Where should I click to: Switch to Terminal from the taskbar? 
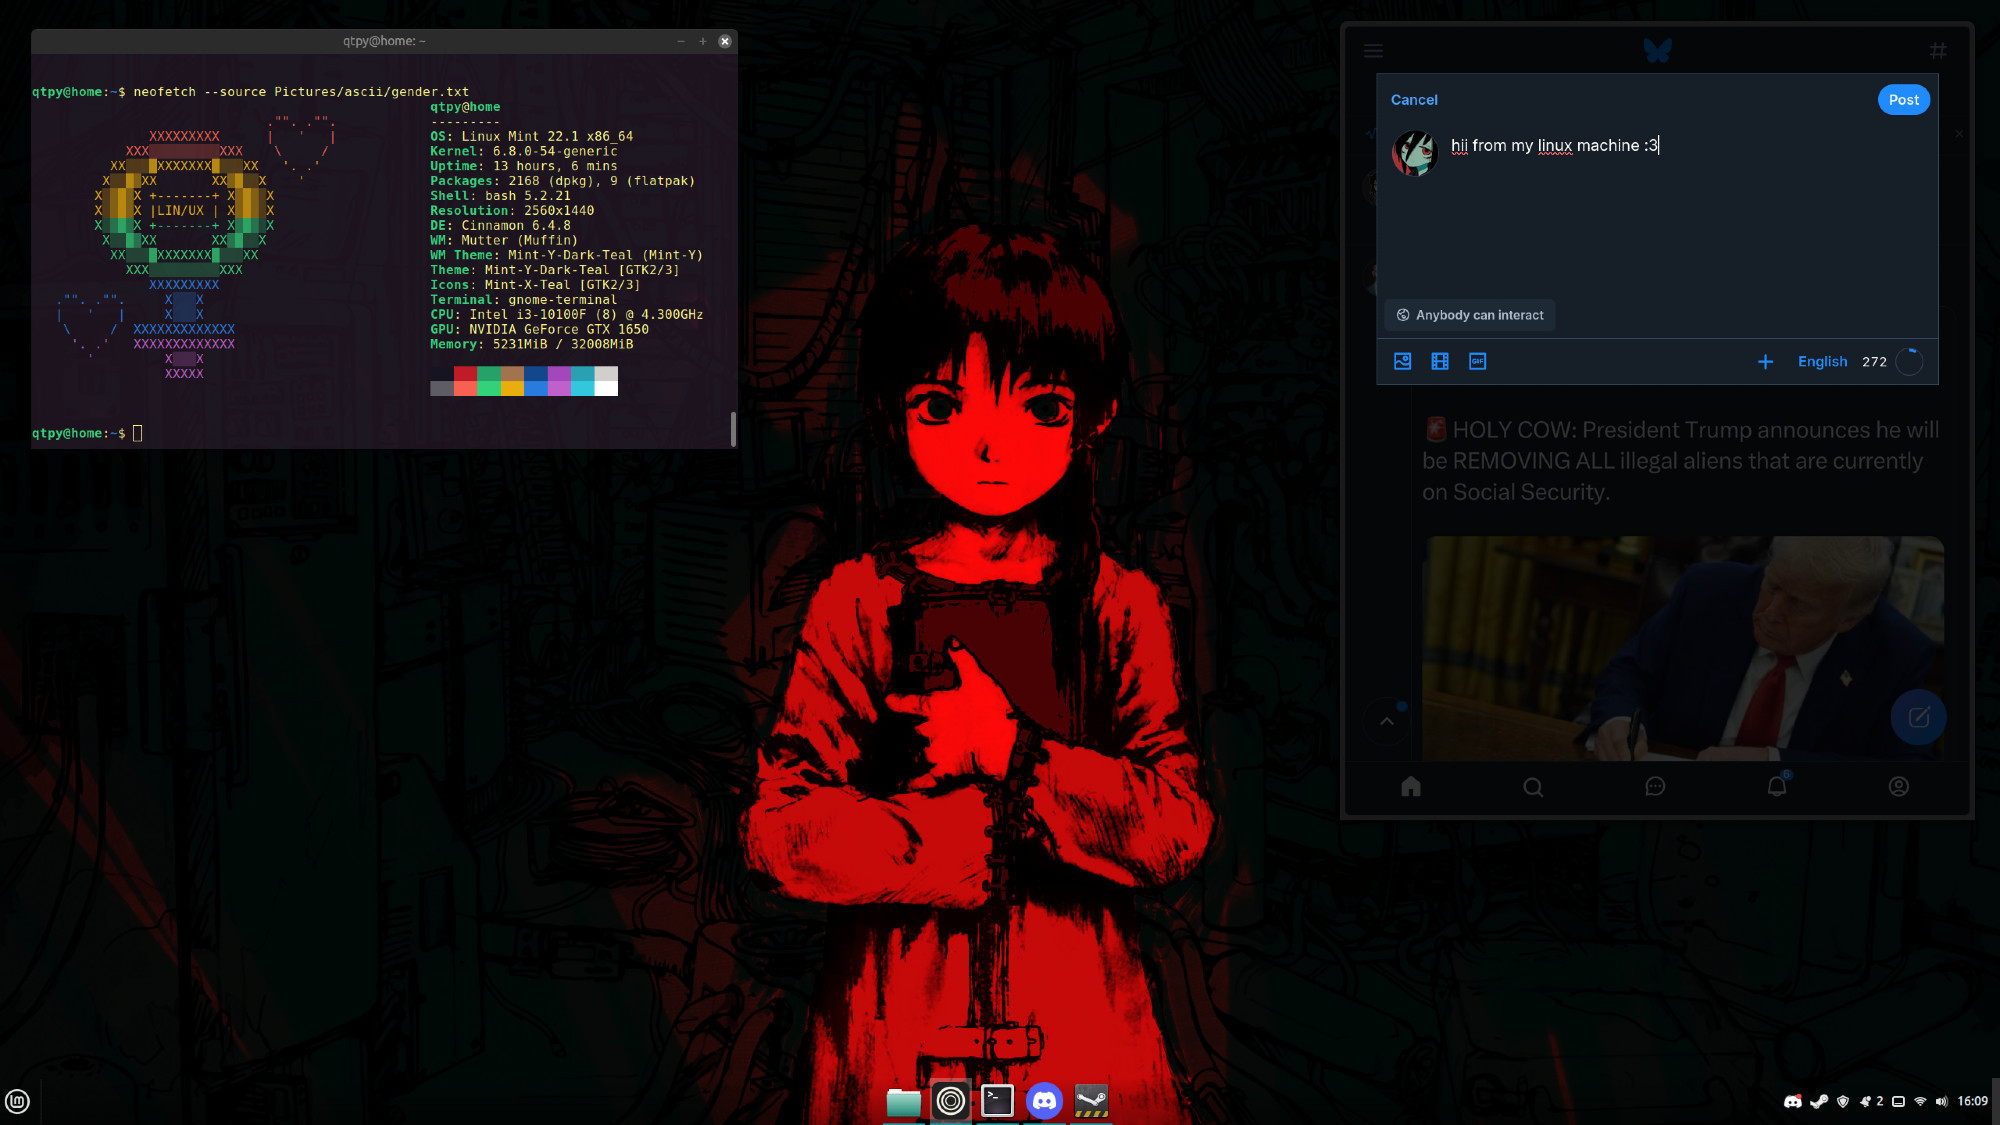click(x=997, y=1102)
